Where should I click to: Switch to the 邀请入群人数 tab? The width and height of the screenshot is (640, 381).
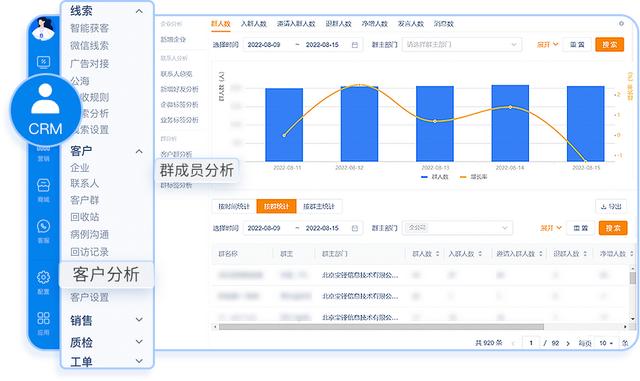(296, 24)
